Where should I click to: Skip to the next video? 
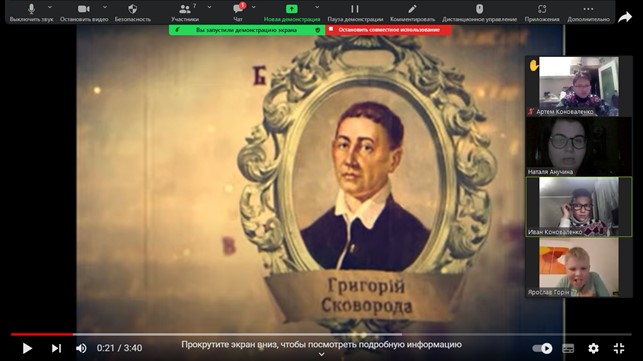point(56,348)
